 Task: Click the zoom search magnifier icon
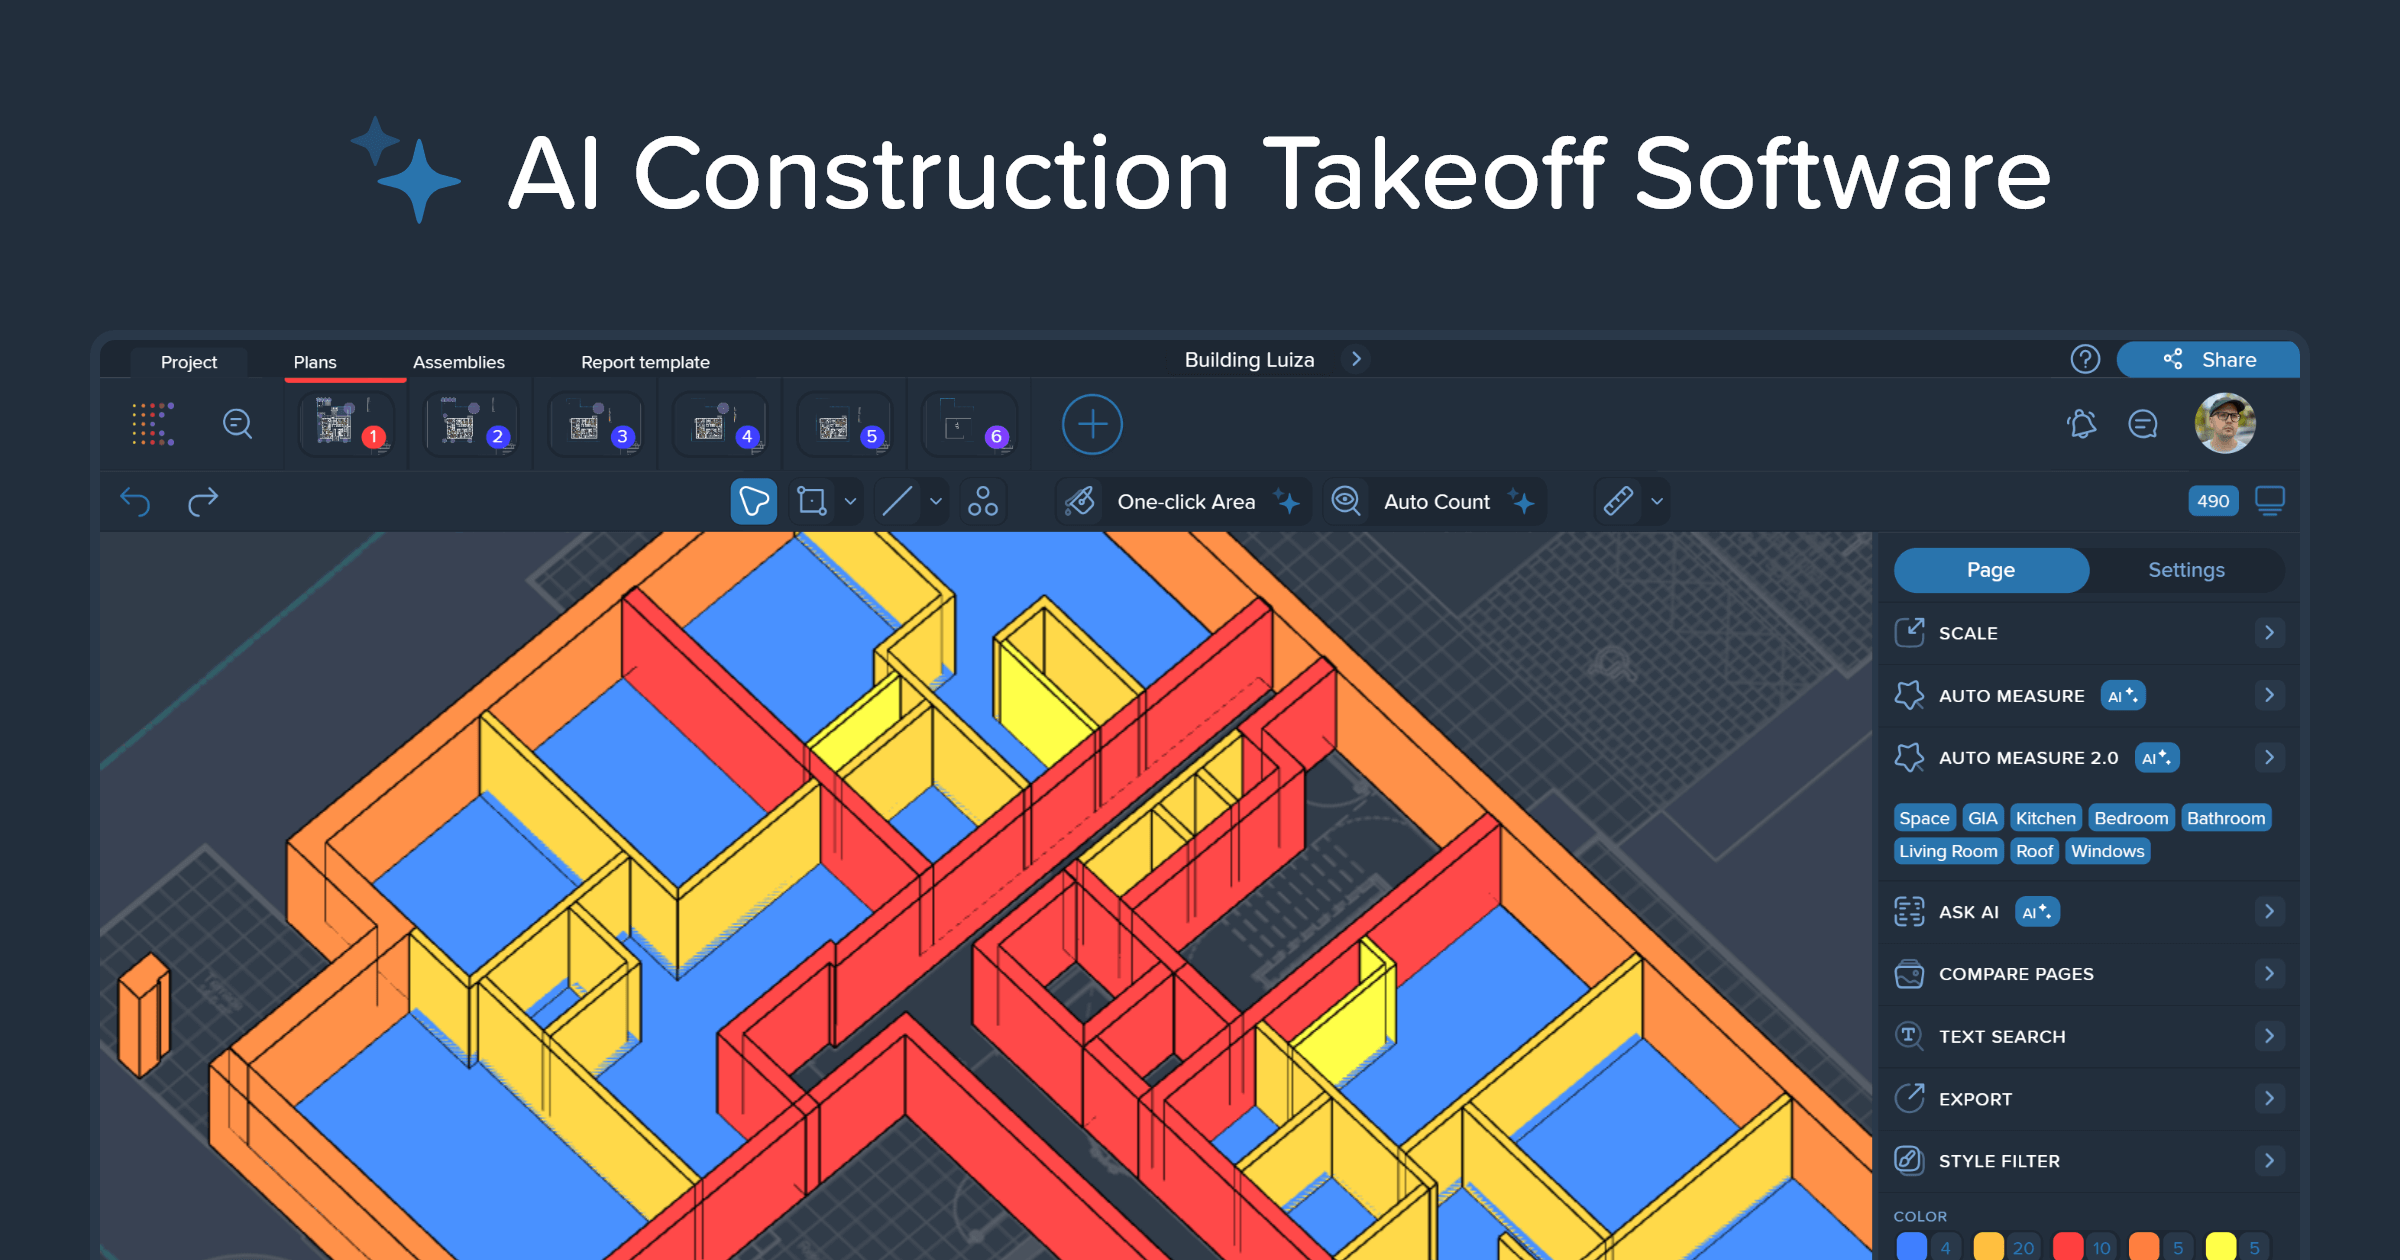coord(237,424)
